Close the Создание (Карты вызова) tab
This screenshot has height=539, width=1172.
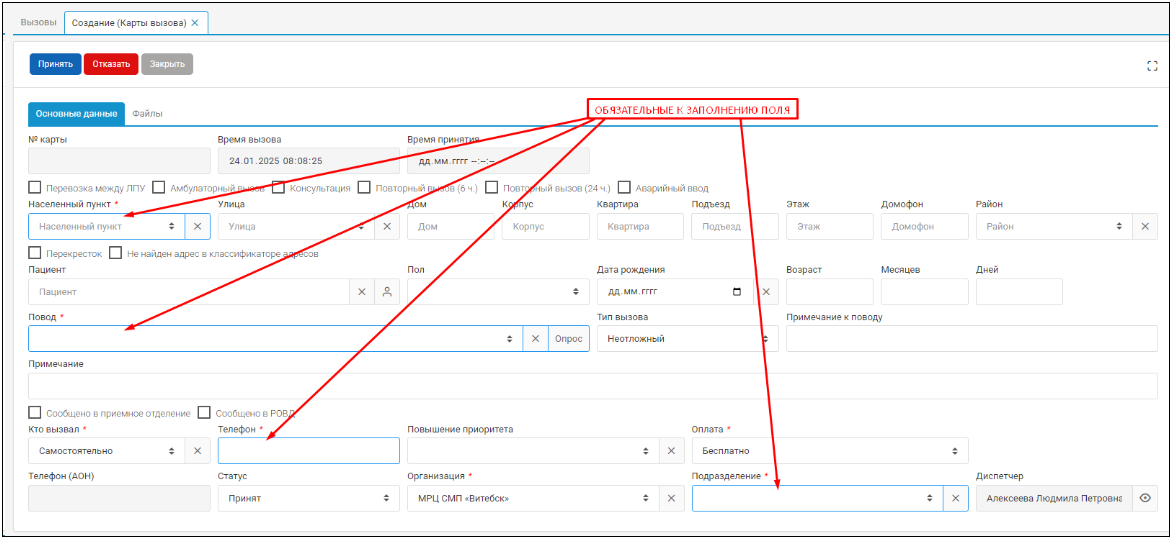click(x=195, y=22)
